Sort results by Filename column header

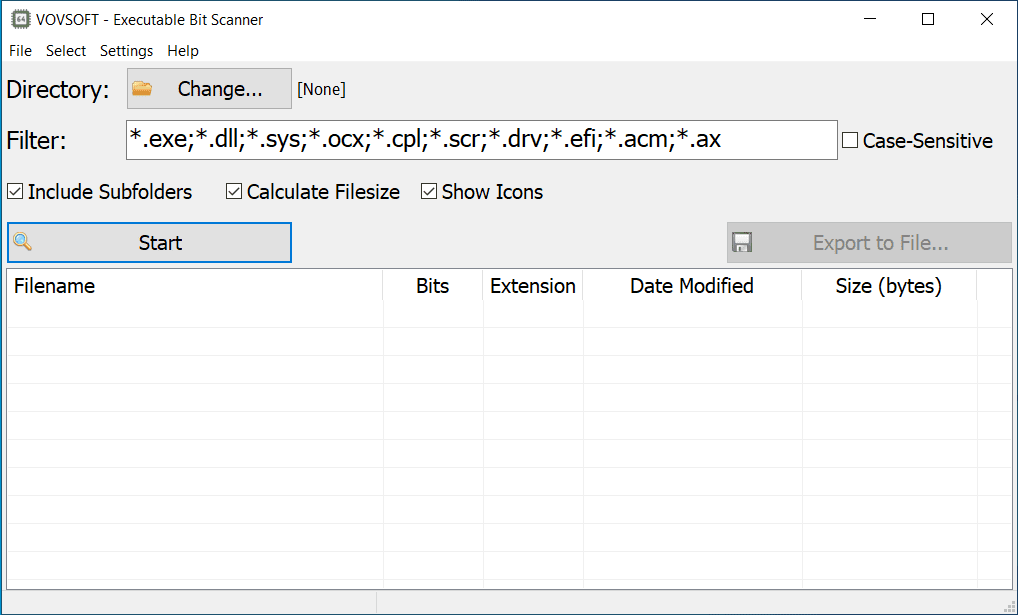(195, 286)
